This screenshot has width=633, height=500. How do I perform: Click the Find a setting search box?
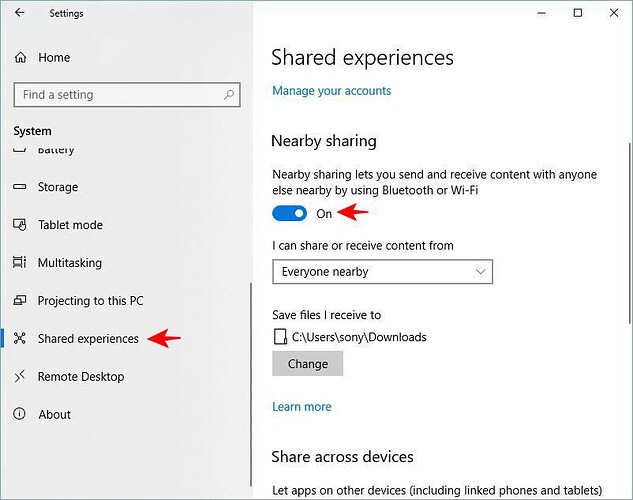coord(127,95)
